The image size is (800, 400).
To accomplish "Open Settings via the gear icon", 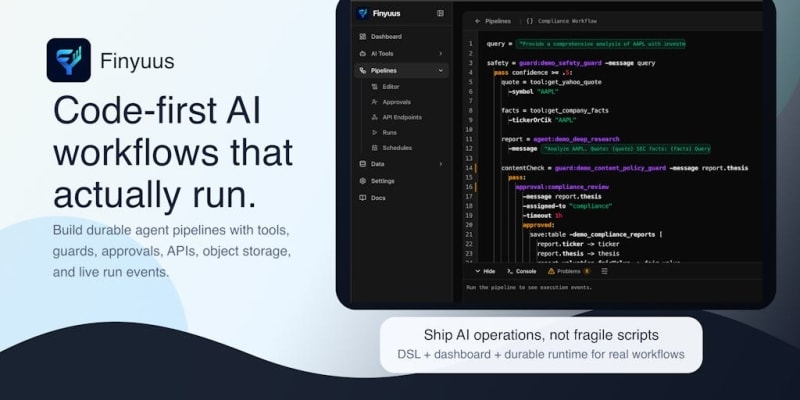I will tap(363, 181).
